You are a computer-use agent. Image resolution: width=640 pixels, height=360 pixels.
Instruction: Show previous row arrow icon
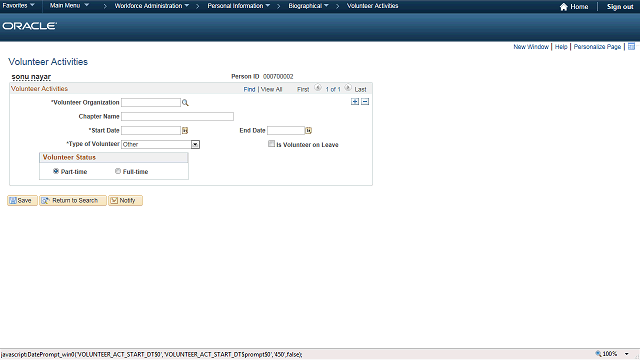pos(318,88)
